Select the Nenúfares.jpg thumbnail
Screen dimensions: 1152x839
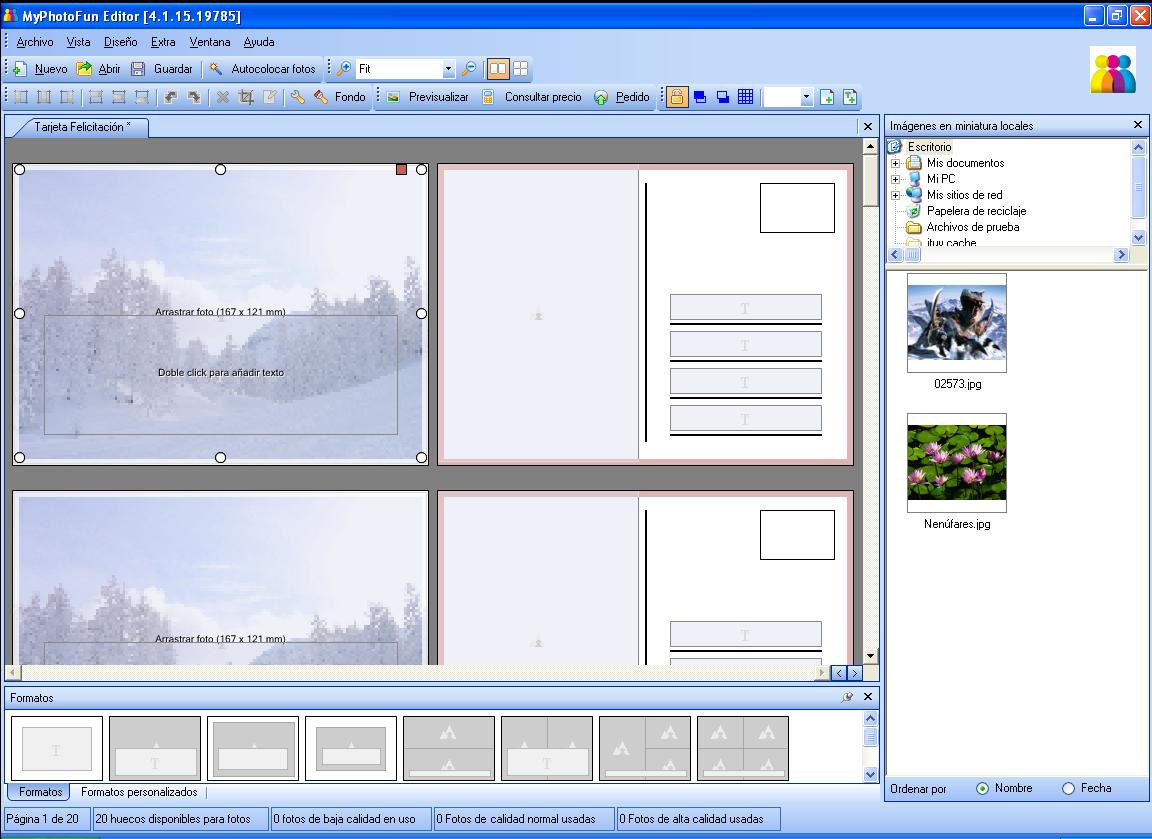click(957, 463)
